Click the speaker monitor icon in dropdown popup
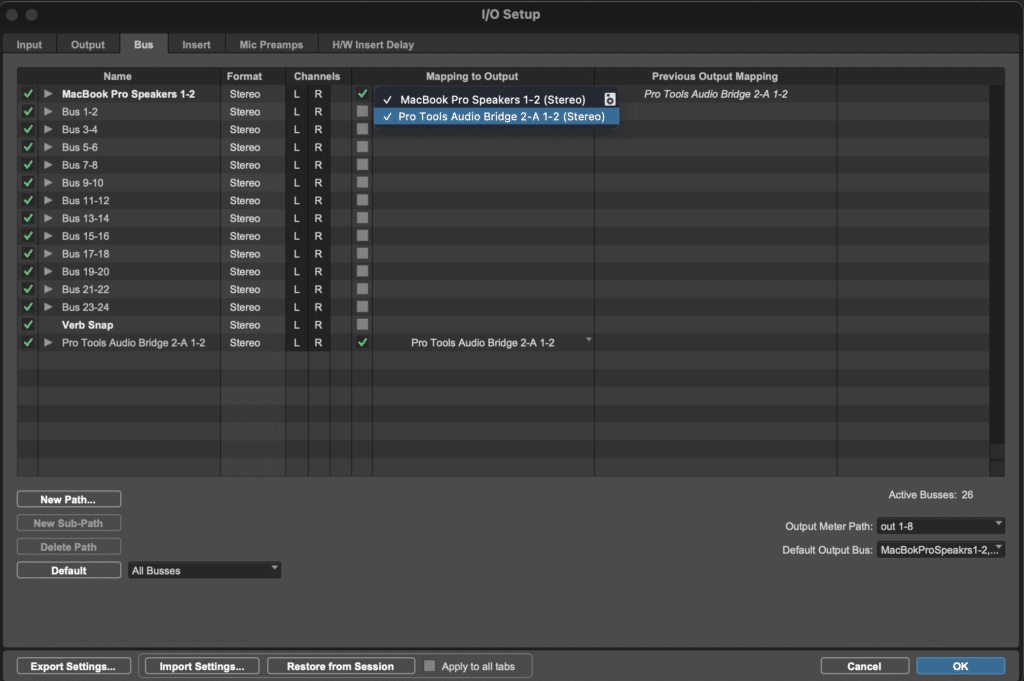1024x681 pixels. coord(609,100)
